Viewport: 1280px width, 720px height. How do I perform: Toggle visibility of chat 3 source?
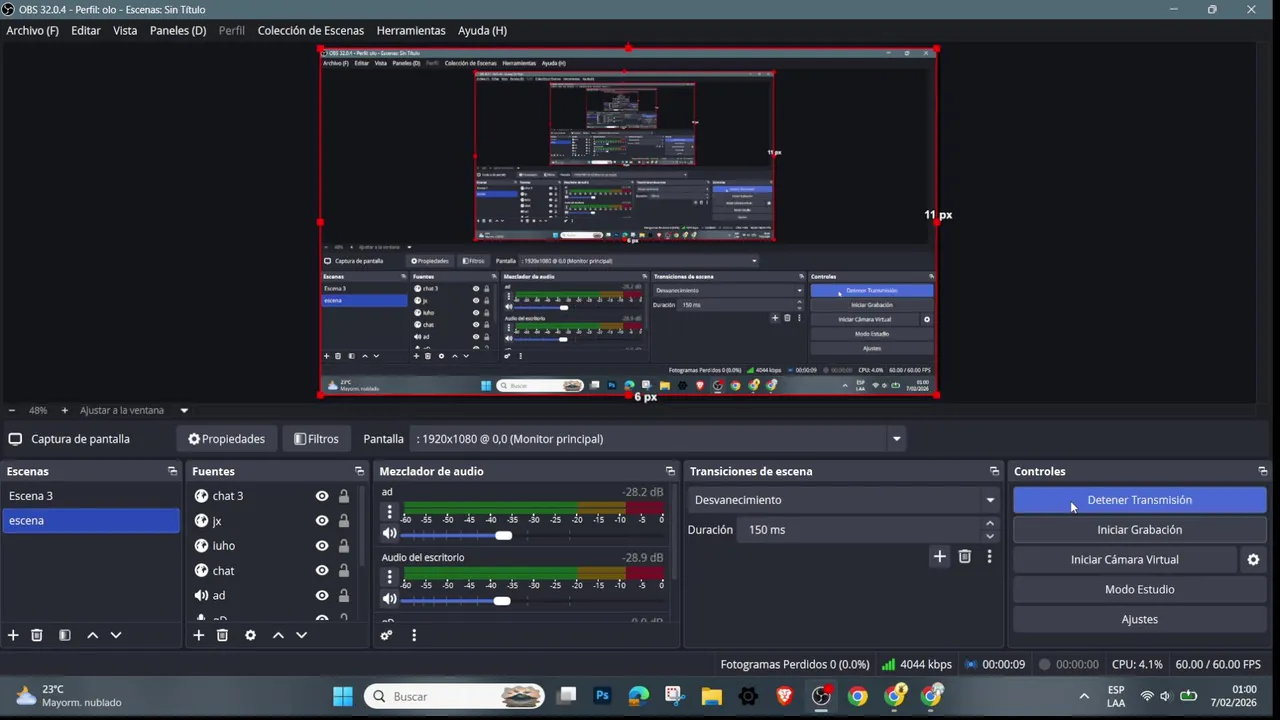click(x=322, y=496)
